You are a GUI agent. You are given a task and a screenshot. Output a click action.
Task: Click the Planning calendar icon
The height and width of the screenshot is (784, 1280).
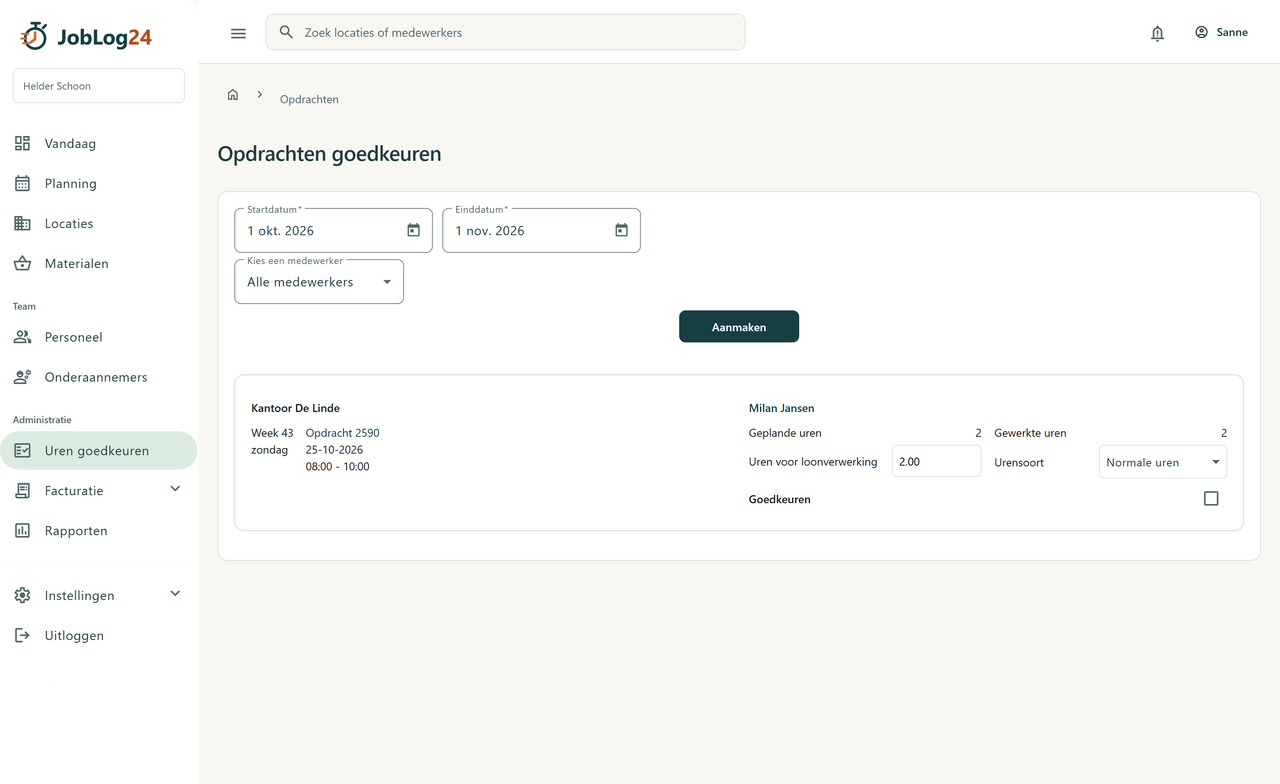22,183
